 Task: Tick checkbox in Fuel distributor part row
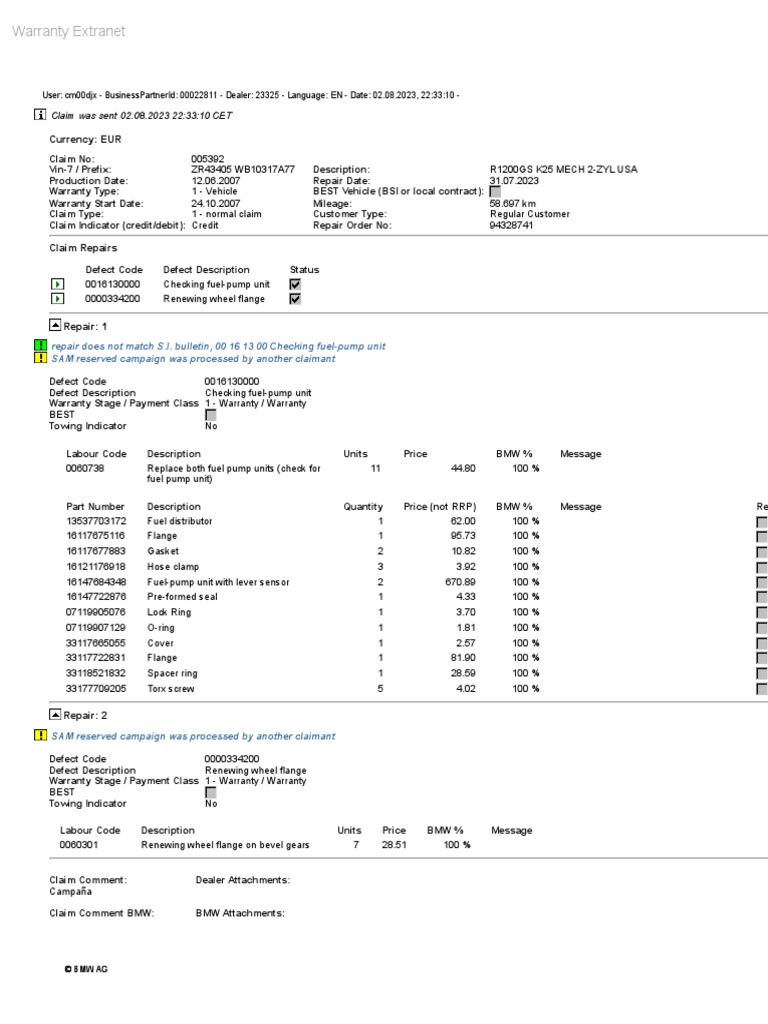click(761, 522)
